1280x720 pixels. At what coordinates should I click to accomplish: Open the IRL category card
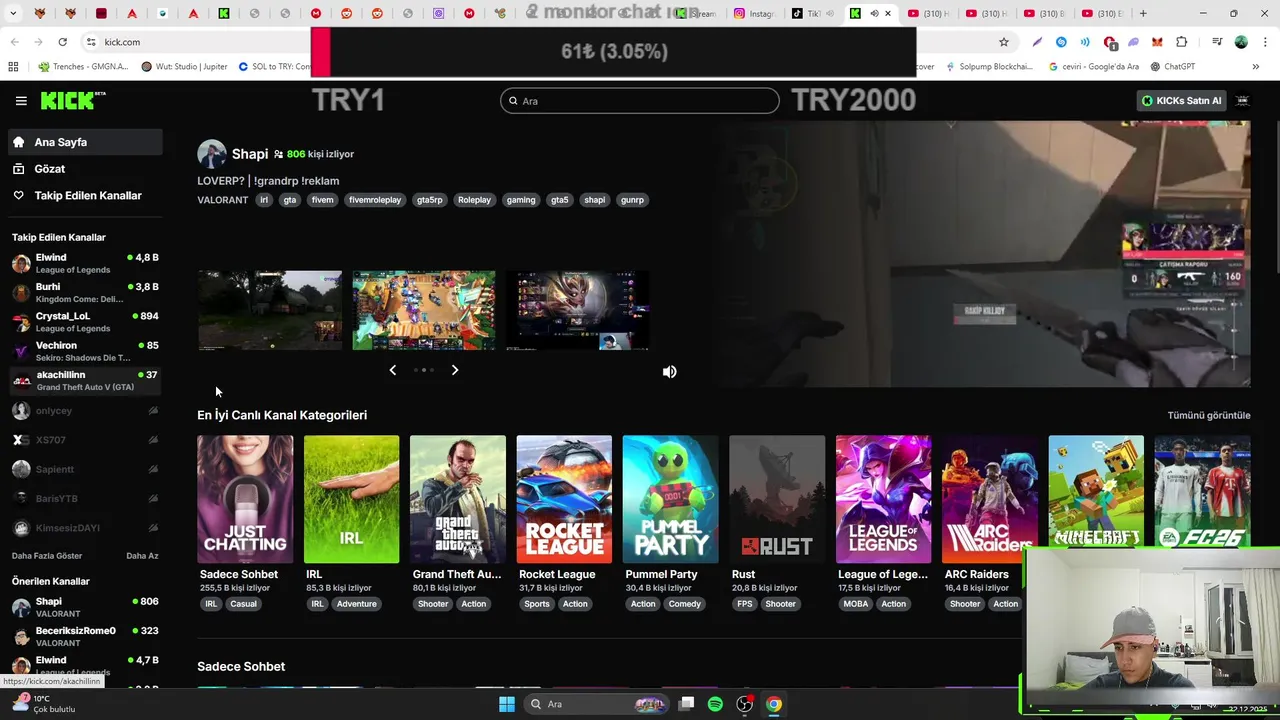[351, 499]
